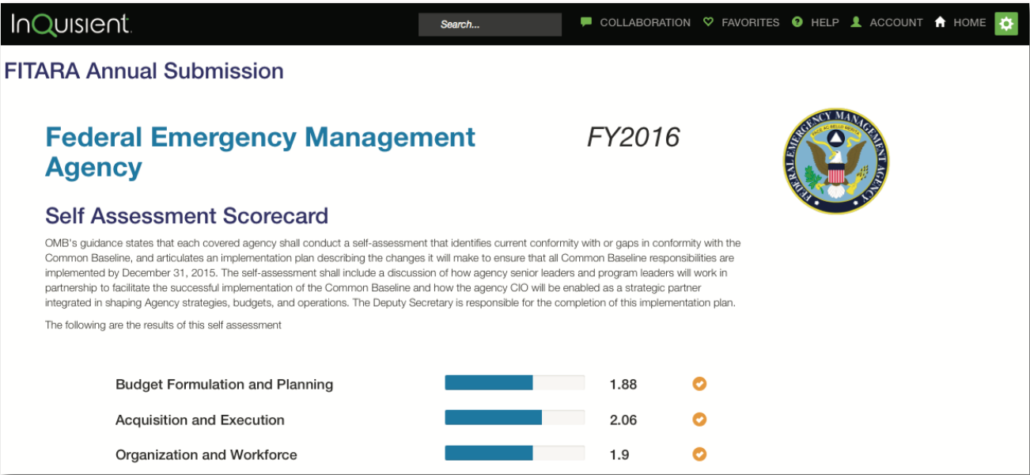The image size is (1030, 475).
Task: Click the 'The following are the results' line
Action: pos(164,325)
